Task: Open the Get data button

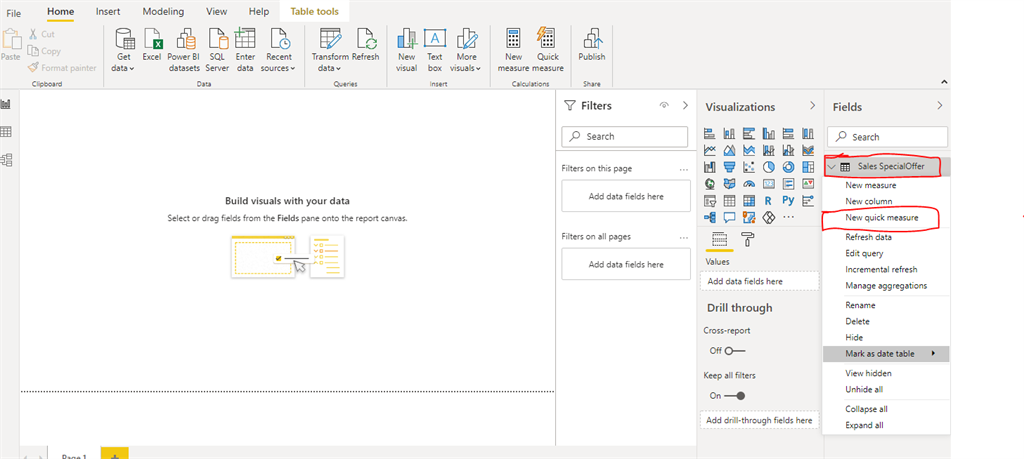Action: click(x=124, y=50)
